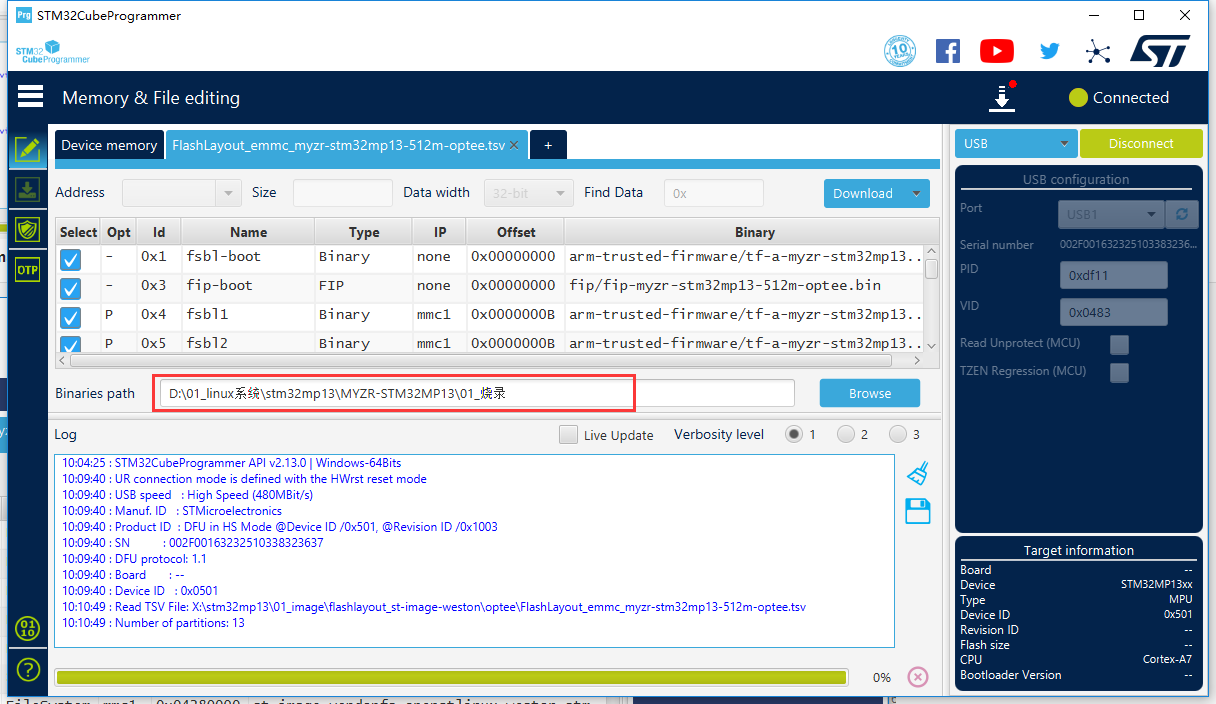Open the hamburger main menu
Viewport: 1216px width, 704px height.
(30, 96)
